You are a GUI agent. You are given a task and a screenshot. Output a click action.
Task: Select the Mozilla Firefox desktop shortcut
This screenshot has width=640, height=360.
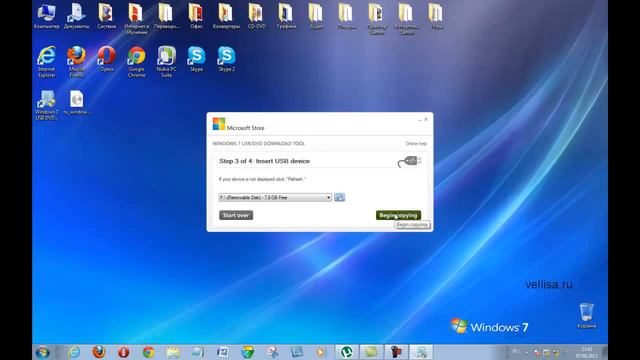[76, 62]
